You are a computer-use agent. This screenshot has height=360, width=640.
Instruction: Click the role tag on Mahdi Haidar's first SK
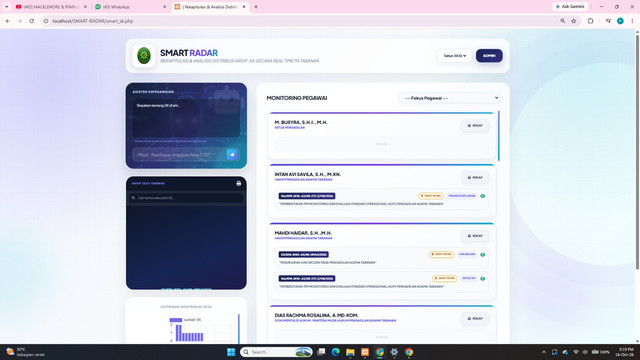[467, 254]
